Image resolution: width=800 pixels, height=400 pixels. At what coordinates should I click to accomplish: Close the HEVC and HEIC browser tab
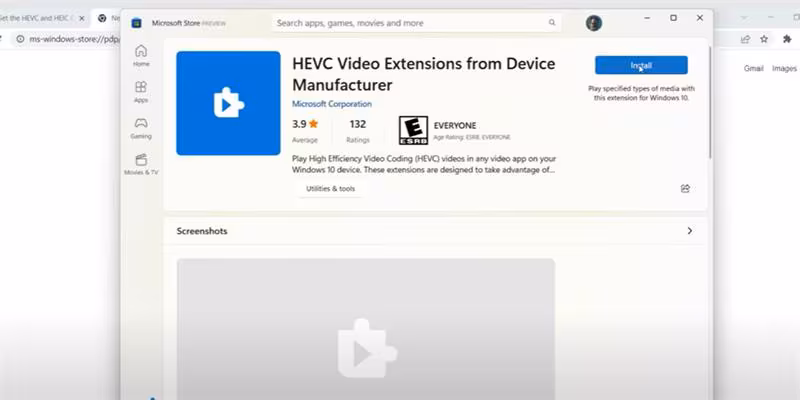(82, 18)
